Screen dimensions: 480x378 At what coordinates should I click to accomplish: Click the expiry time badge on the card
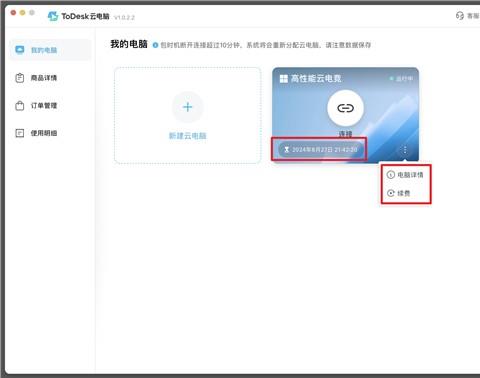click(320, 150)
